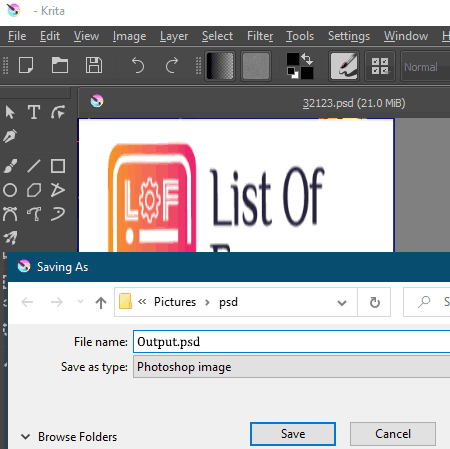Select the Freehand Path tool
450x449 pixels.
pos(34,214)
